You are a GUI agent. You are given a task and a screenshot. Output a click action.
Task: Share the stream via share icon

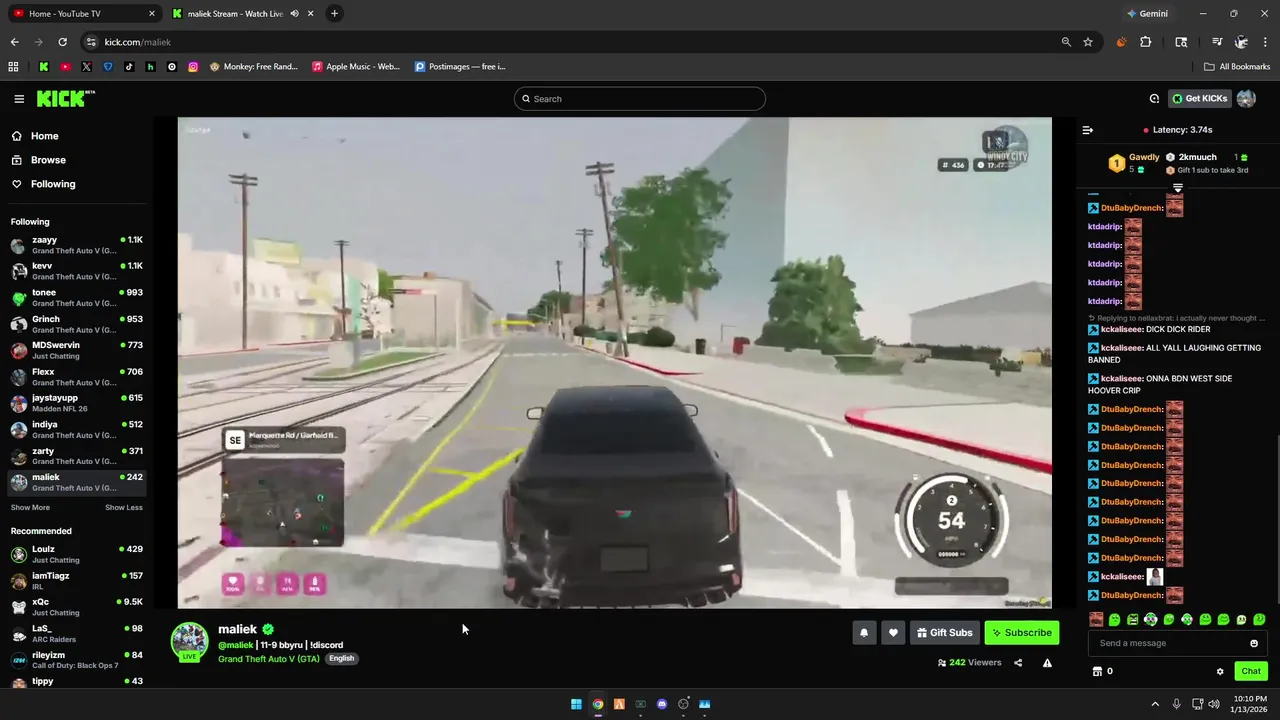[x=1018, y=663]
